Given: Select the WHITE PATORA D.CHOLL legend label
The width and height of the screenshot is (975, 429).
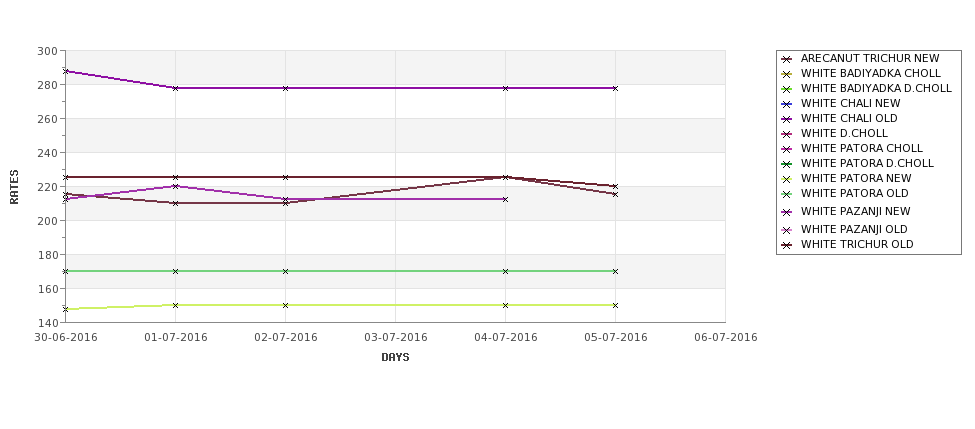Looking at the screenshot, I should coord(867,164).
